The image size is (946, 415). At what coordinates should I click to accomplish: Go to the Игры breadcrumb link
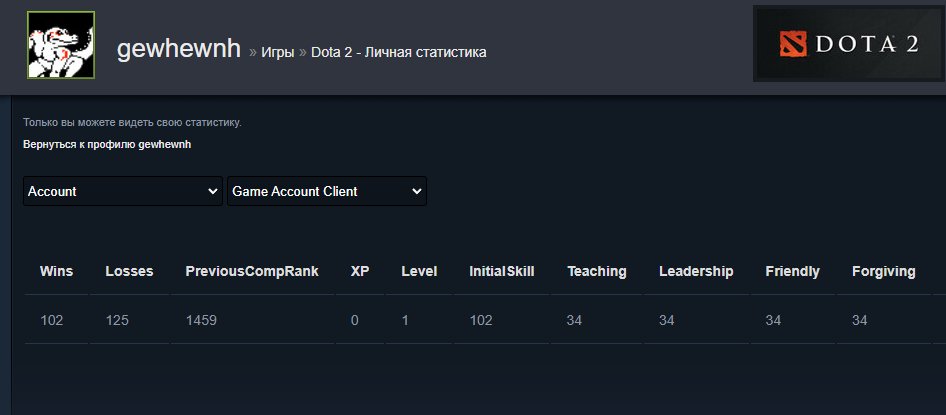pyautogui.click(x=278, y=52)
